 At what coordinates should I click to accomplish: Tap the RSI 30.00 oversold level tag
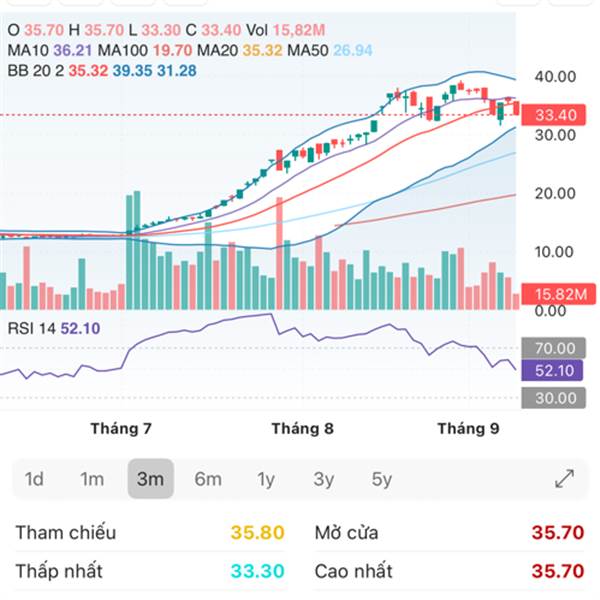click(553, 398)
